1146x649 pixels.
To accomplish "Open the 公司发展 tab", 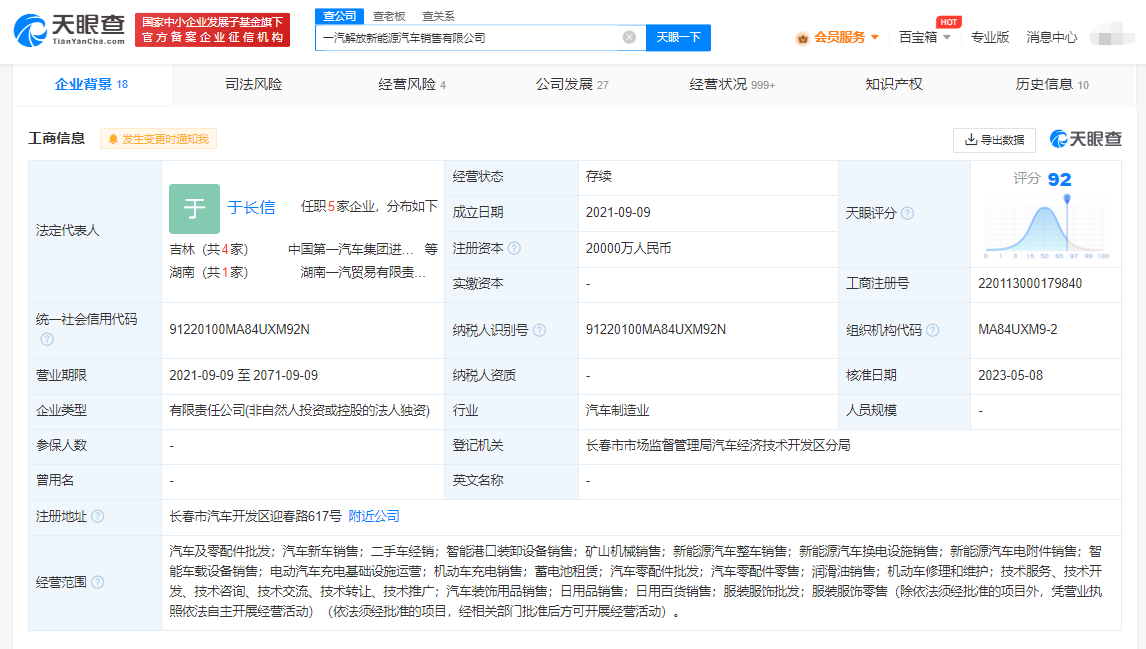I will point(572,85).
